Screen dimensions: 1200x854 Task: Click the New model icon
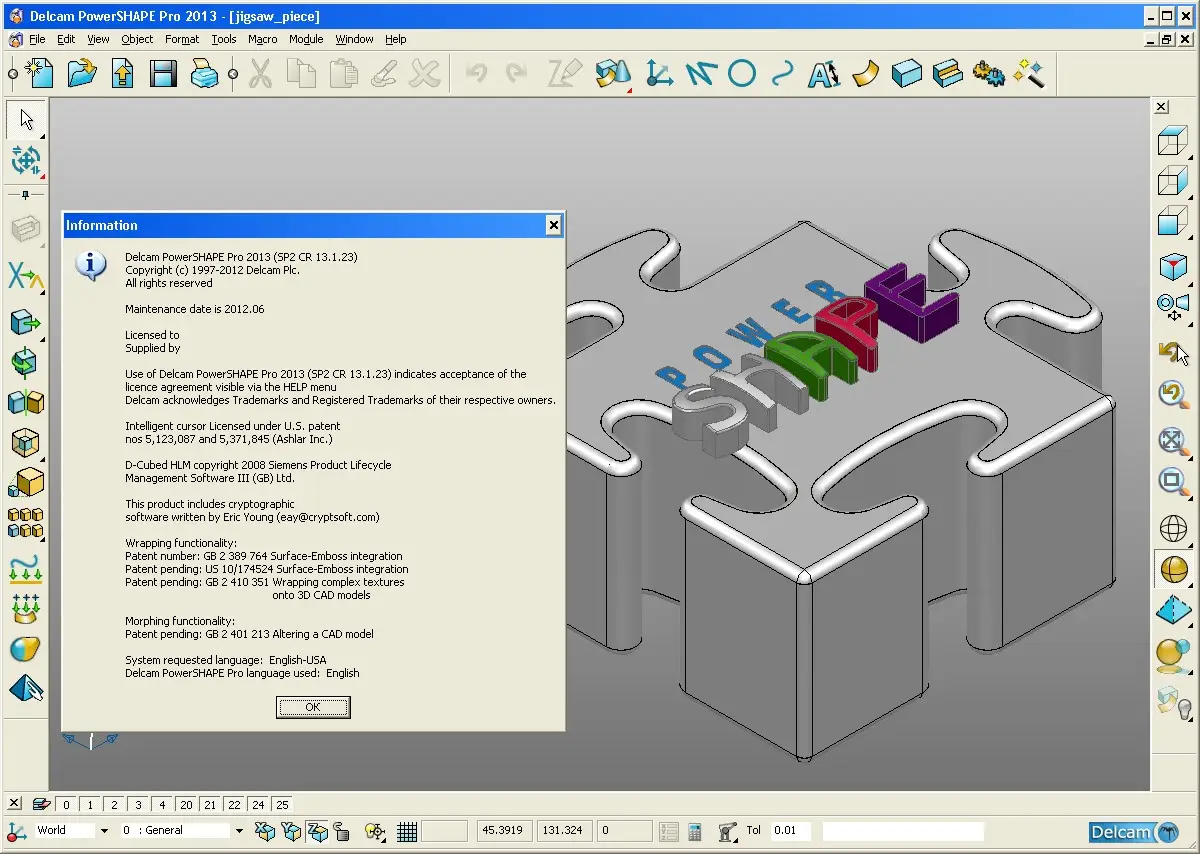point(38,74)
